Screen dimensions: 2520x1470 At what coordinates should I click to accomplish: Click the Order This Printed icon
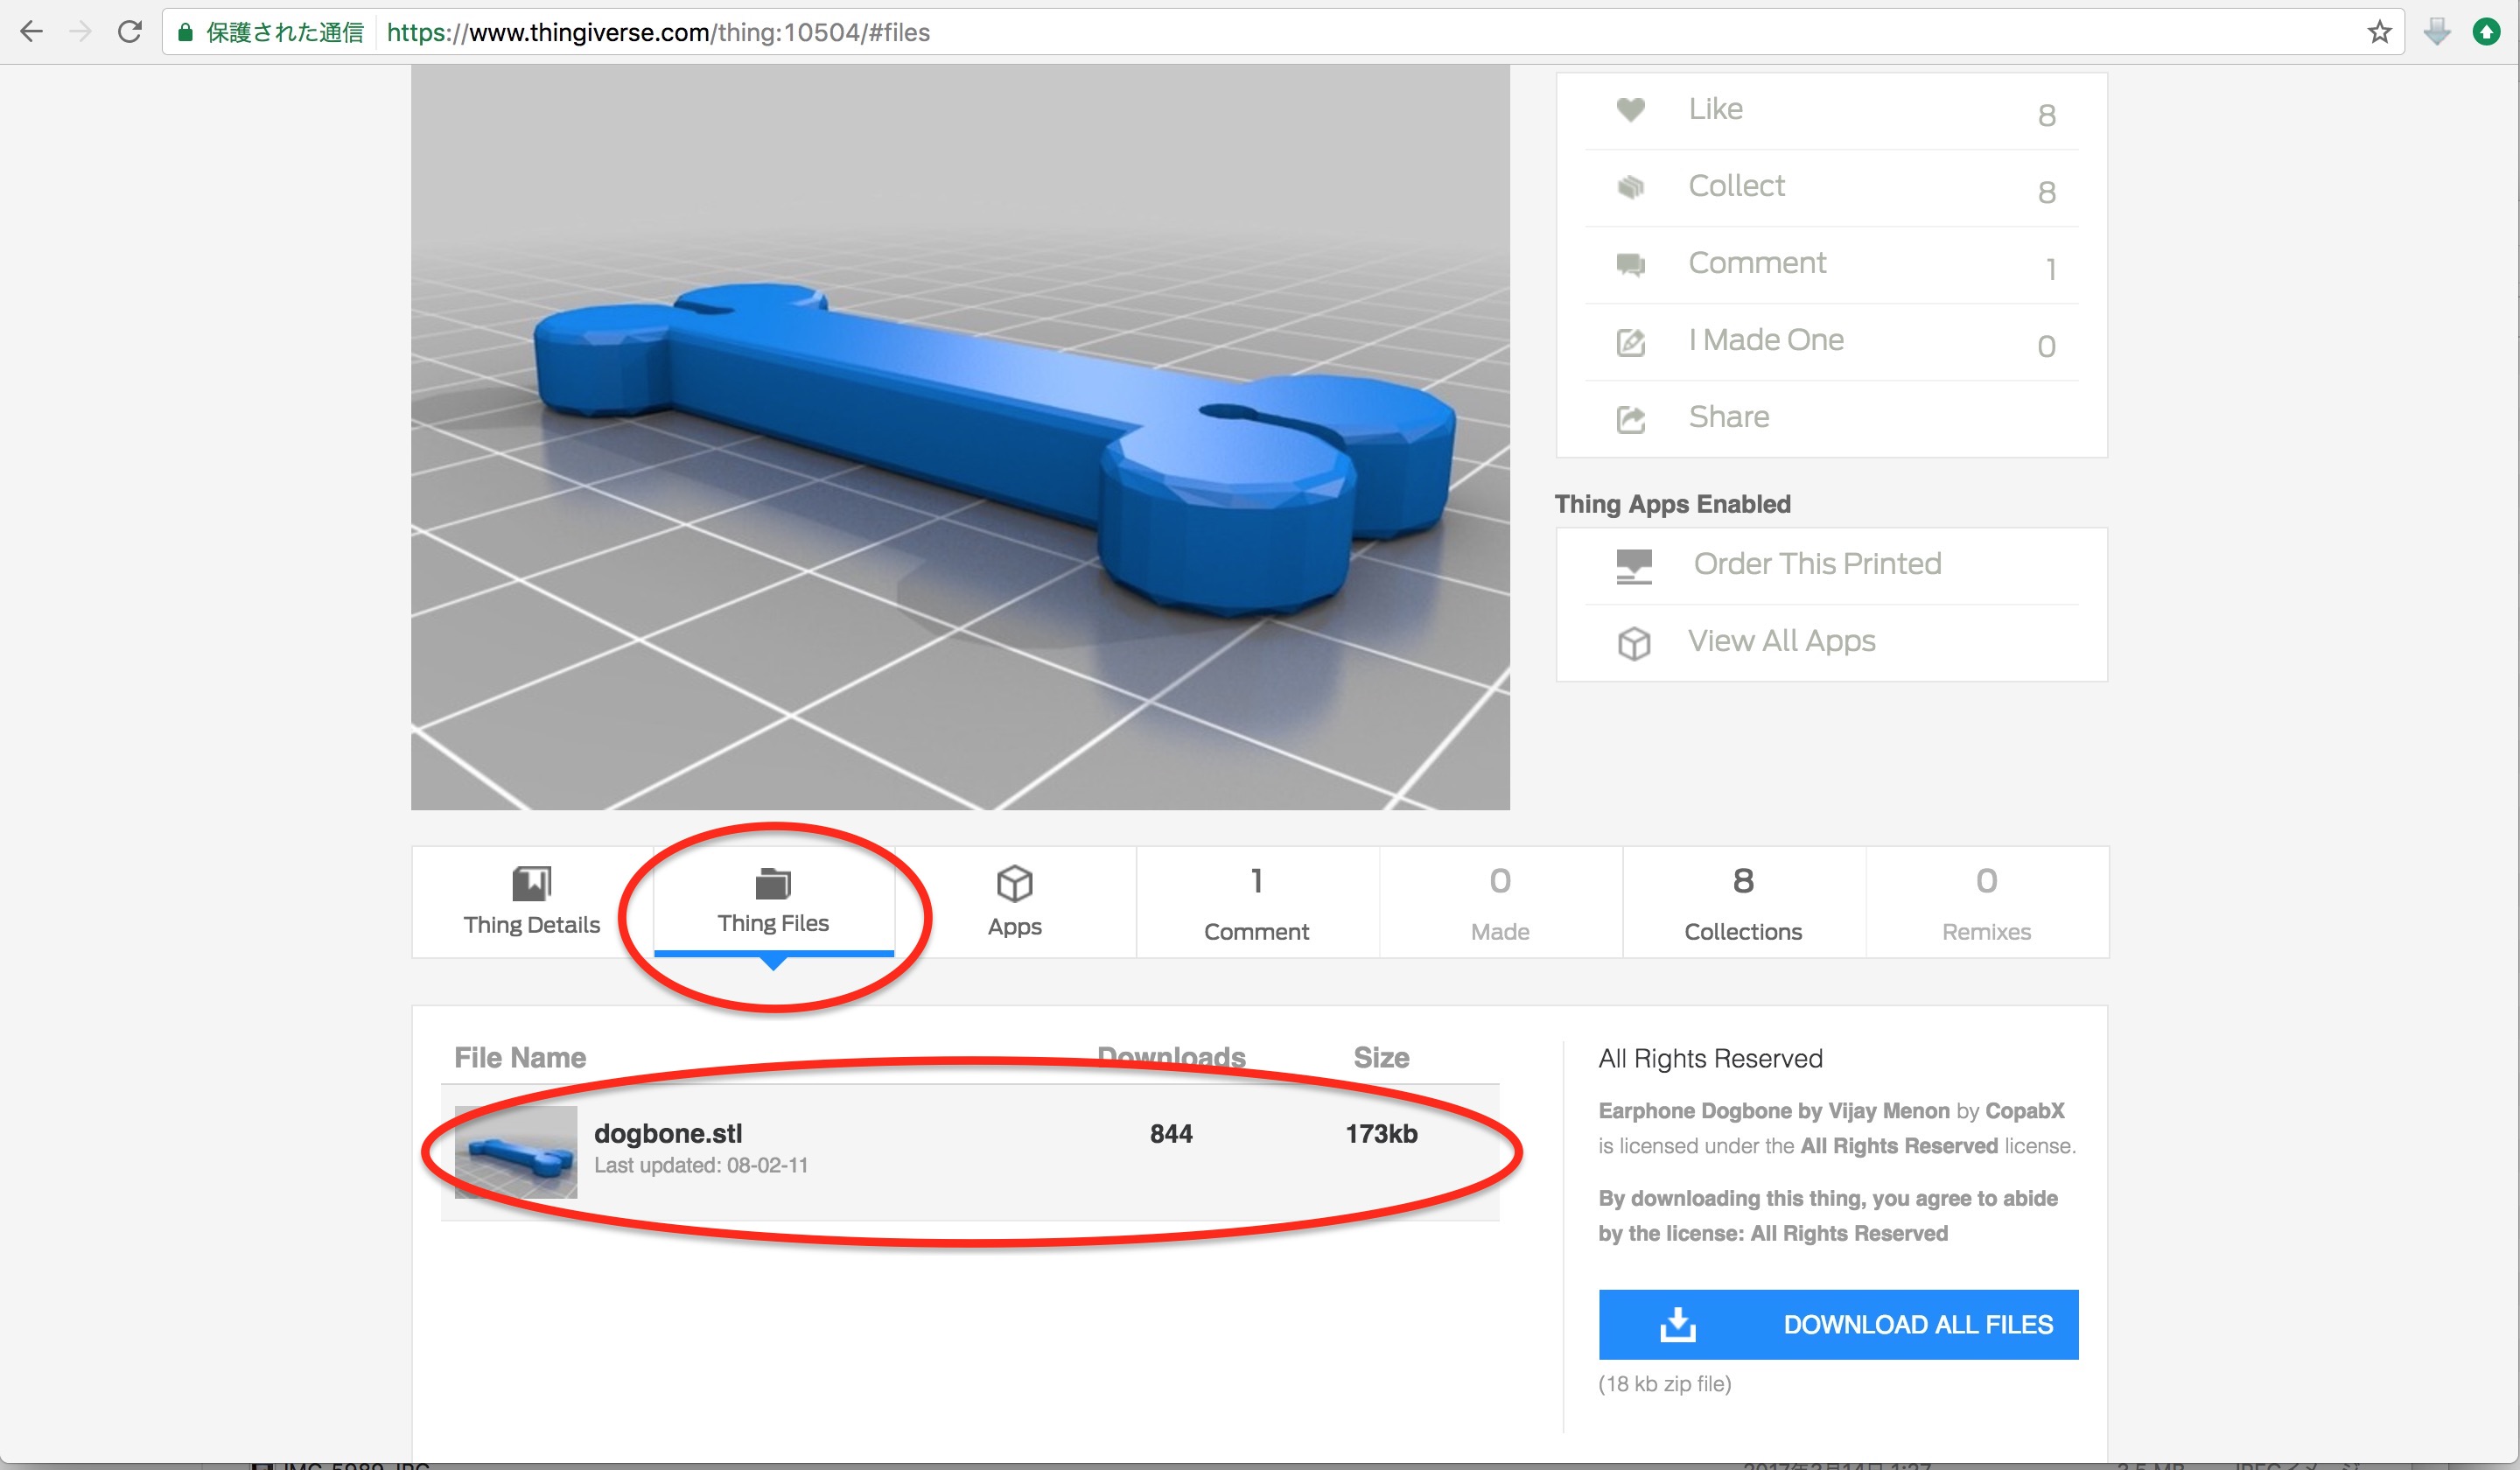click(1634, 566)
